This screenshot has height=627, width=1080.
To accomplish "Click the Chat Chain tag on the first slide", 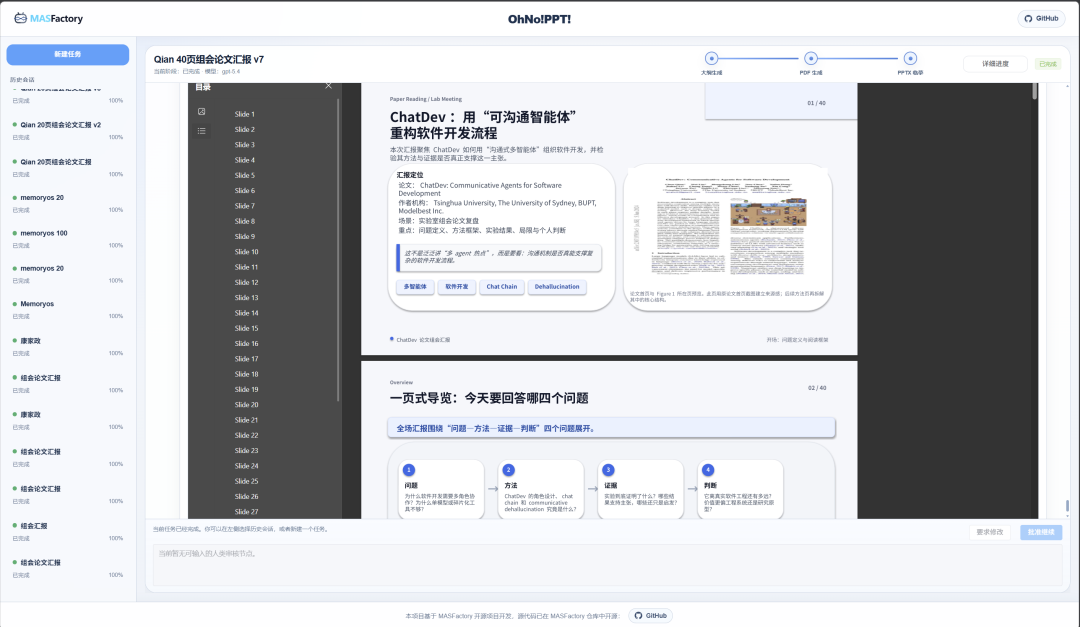I will pos(501,287).
